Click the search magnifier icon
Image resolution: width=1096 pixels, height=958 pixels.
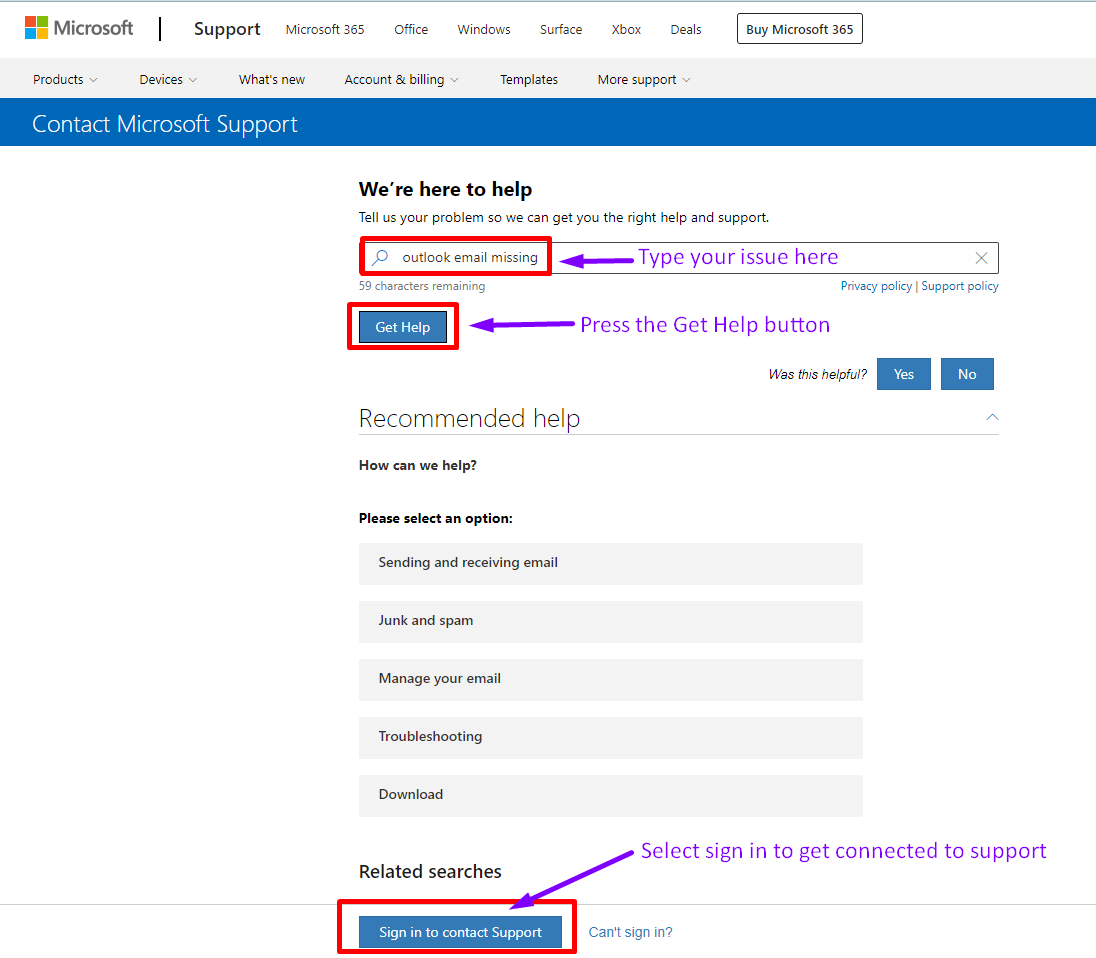380,257
